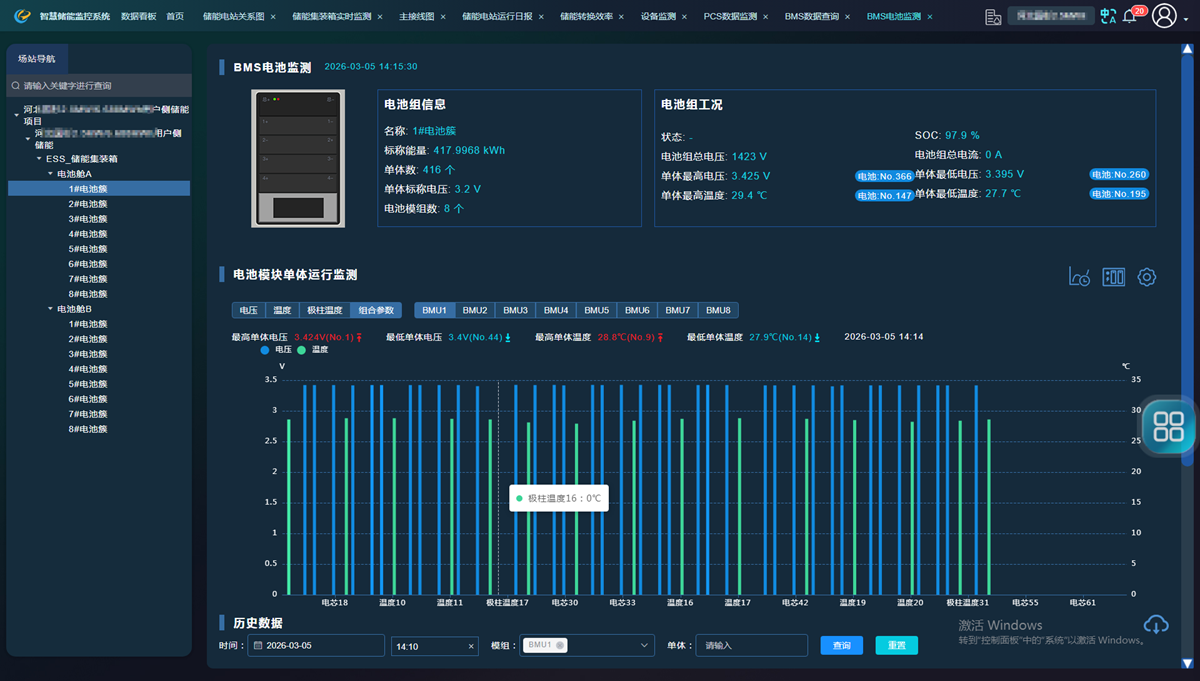The width and height of the screenshot is (1200, 681).
Task: Click the chart settings icon beside layout icon
Action: (1079, 277)
